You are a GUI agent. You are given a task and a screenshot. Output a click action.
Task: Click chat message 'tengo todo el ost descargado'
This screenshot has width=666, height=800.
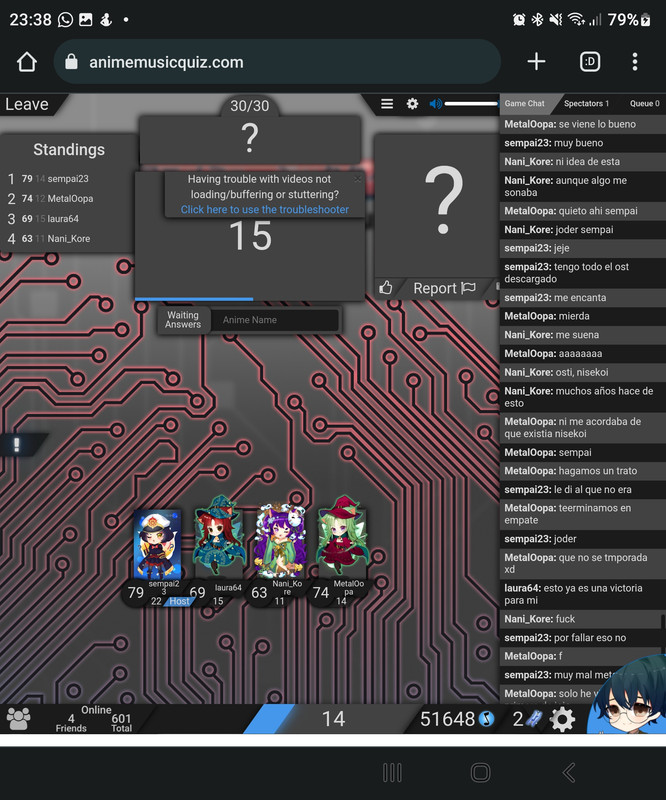[582, 273]
